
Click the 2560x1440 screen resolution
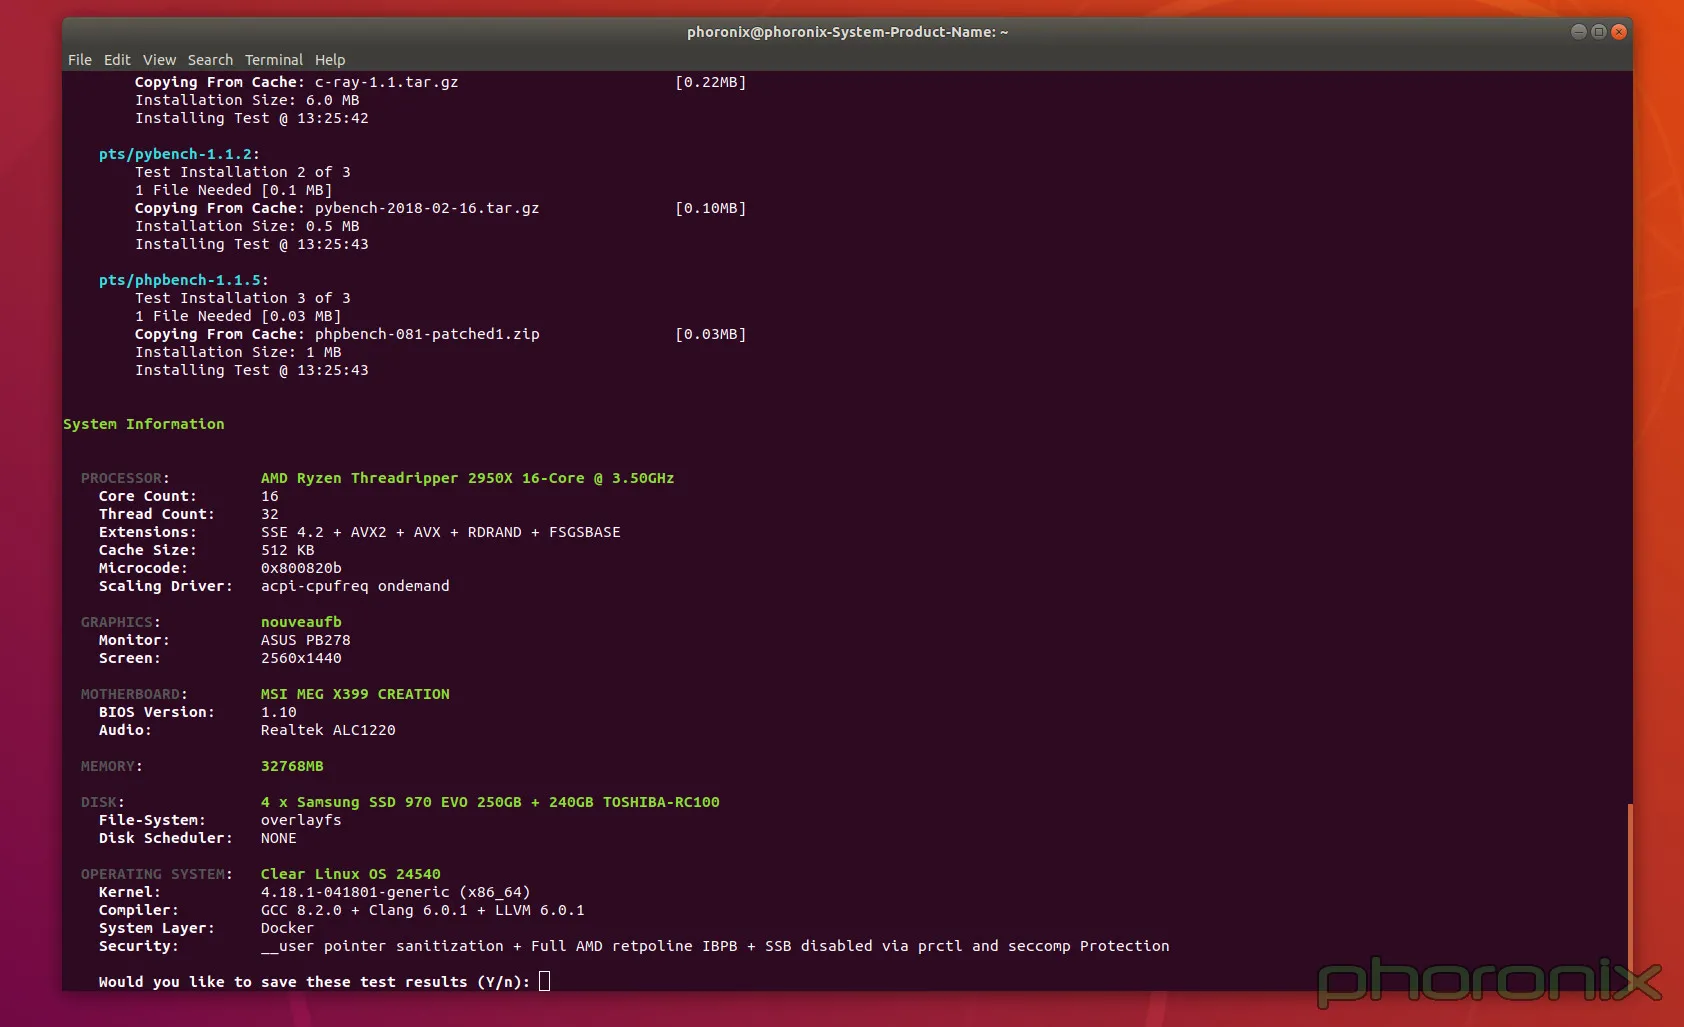(x=301, y=658)
